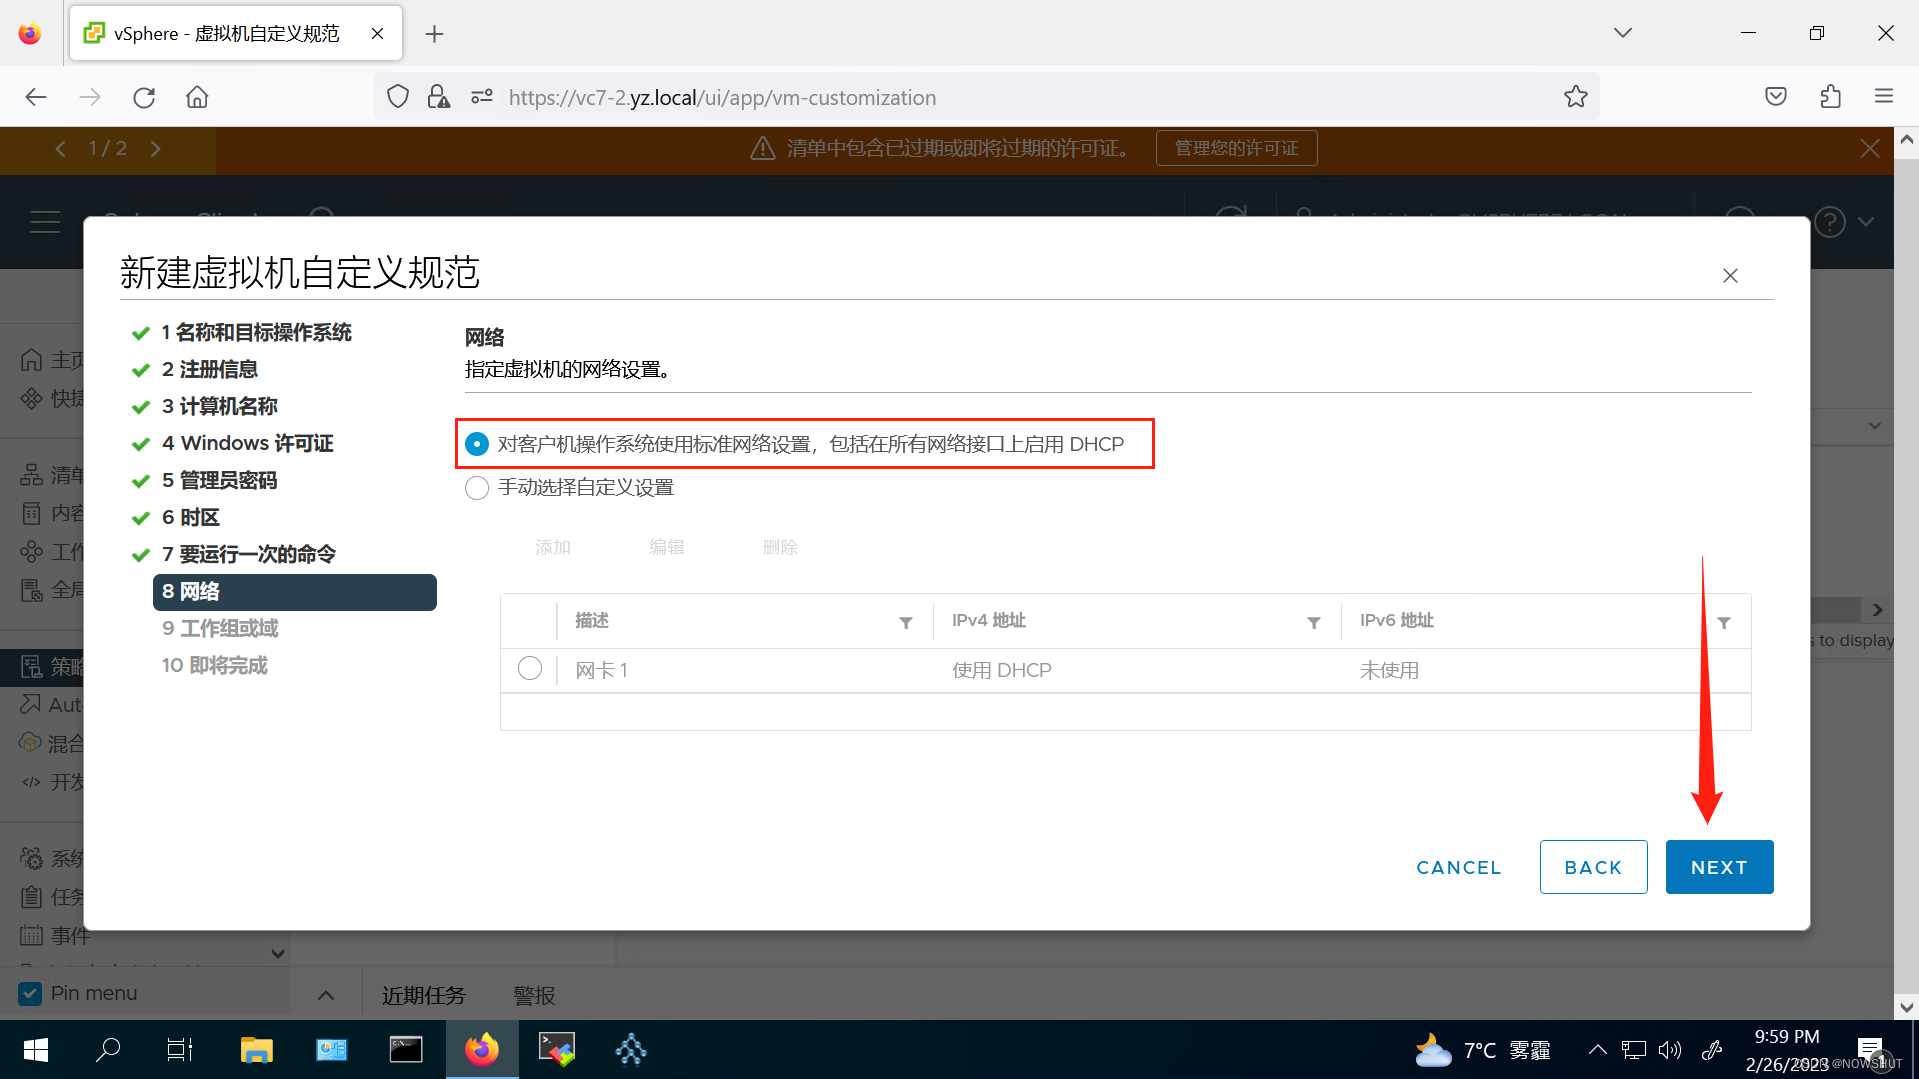Viewport: 1919px width, 1079px height.
Task: Click the hamburger menu icon top left
Action: click(x=44, y=221)
